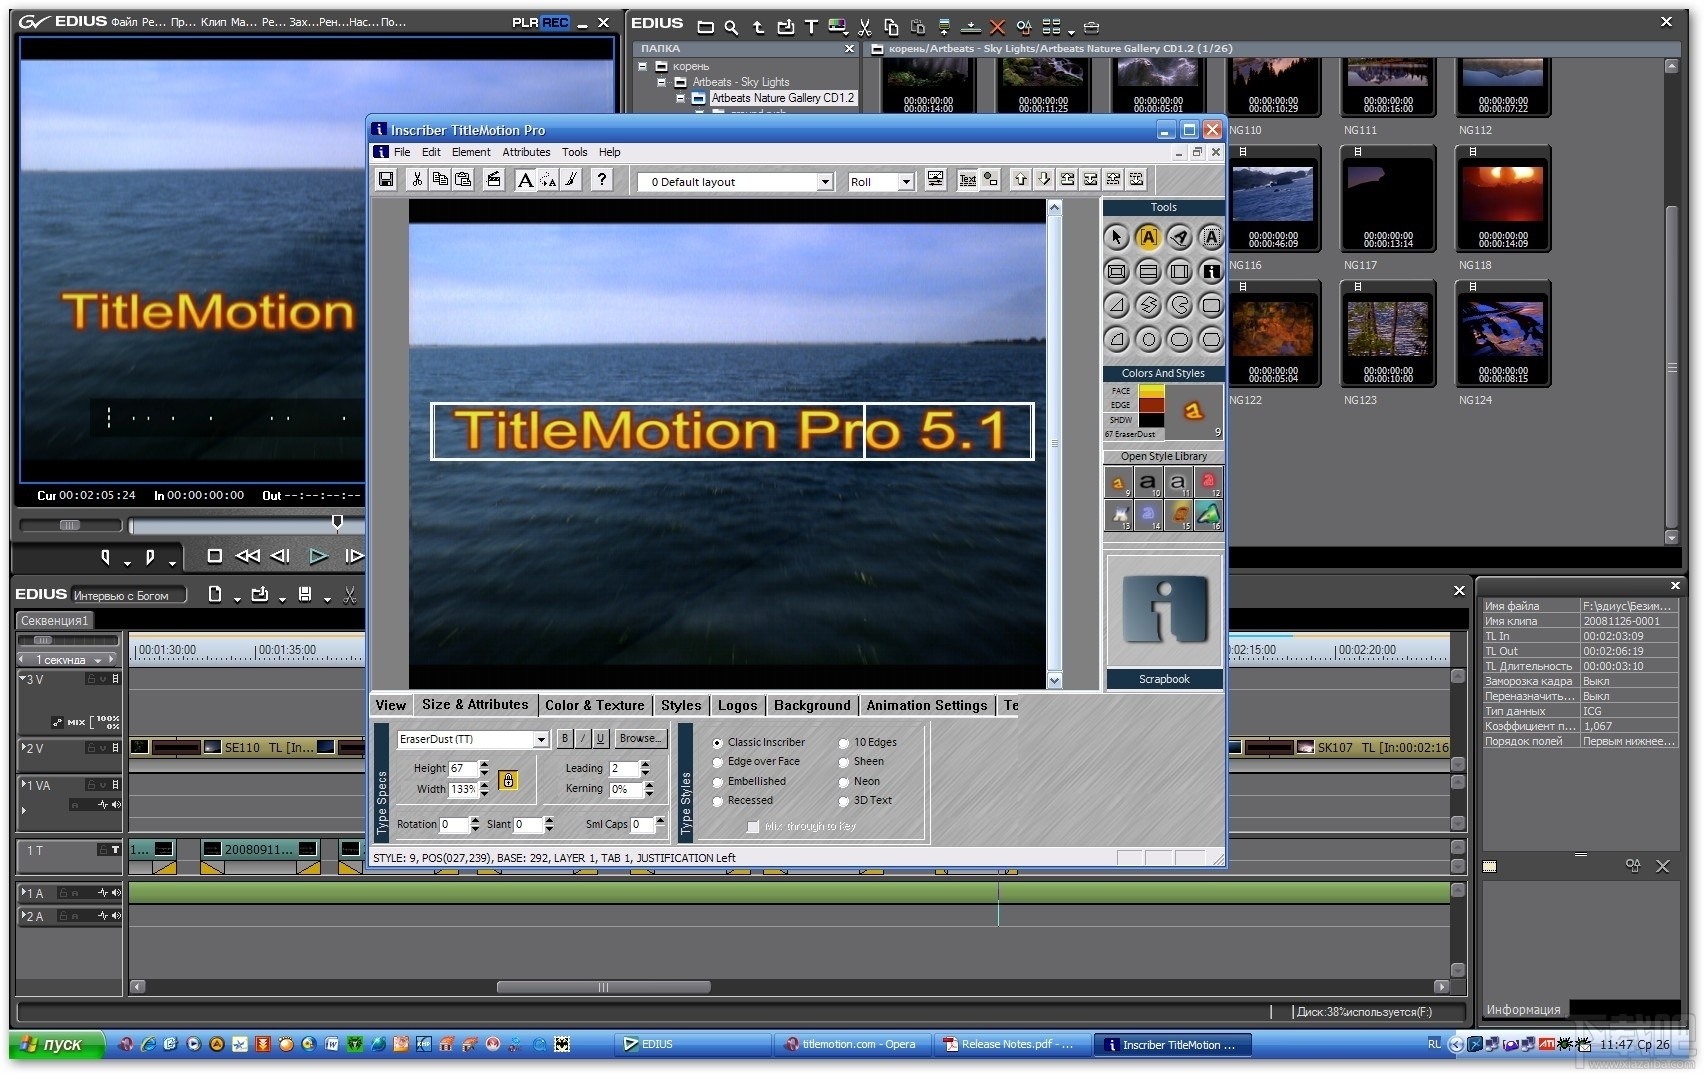Collapse Artbeats Nature Gallery CD1.2 node
The width and height of the screenshot is (1704, 1074).
pos(680,98)
